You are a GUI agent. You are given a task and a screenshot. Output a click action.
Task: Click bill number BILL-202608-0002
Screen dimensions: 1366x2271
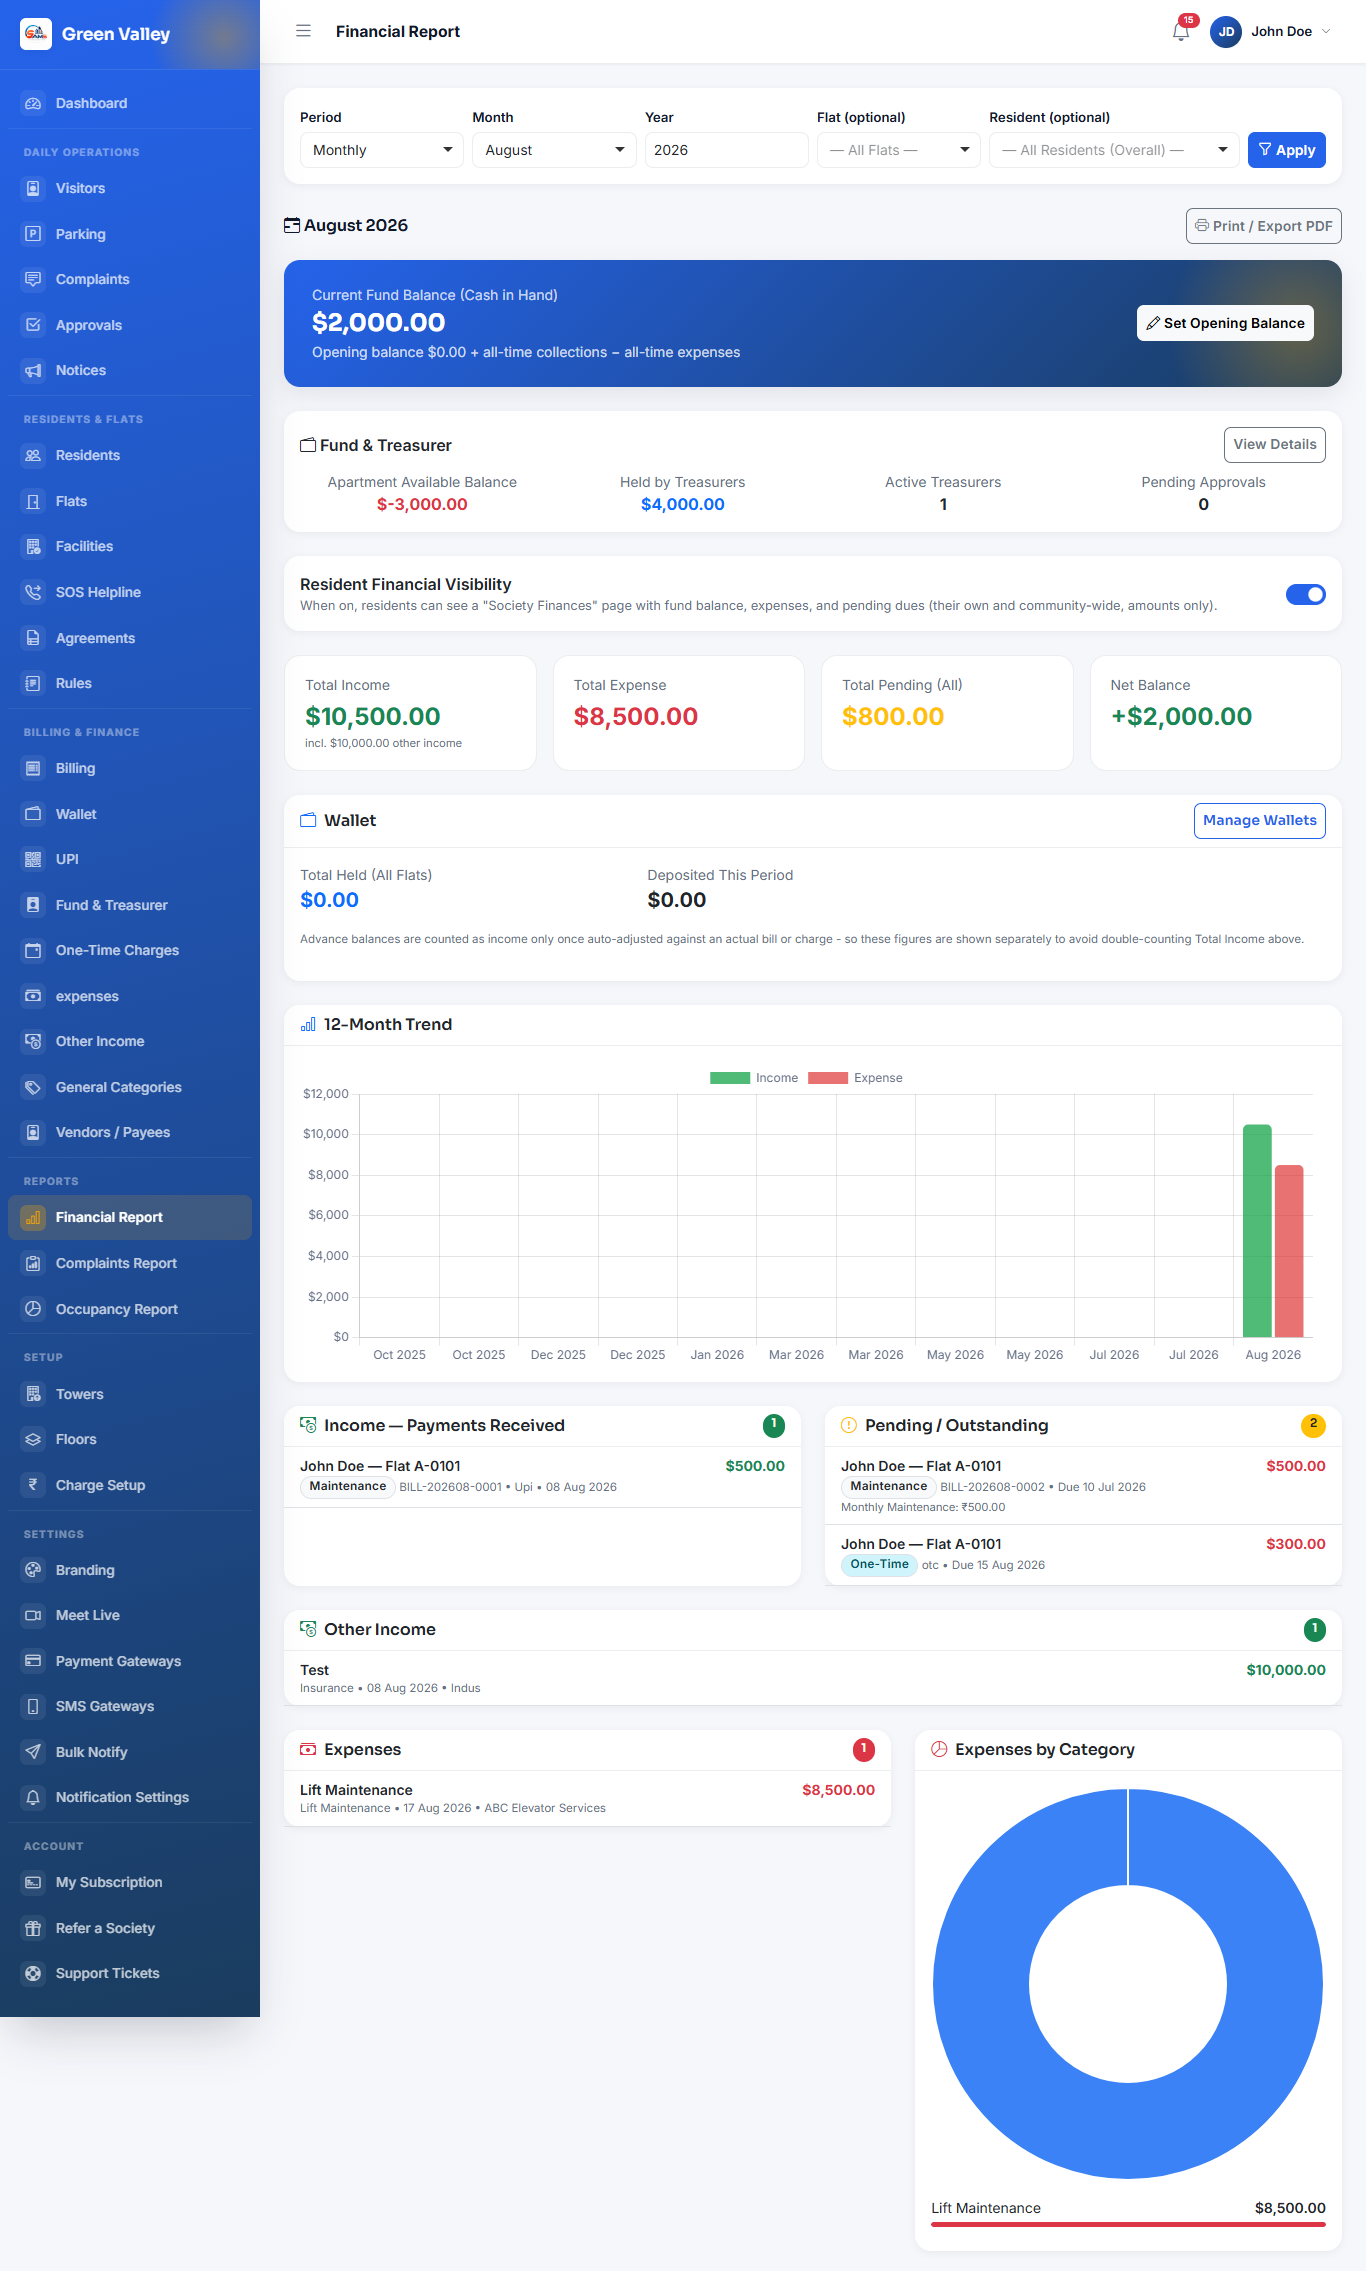(x=992, y=1487)
